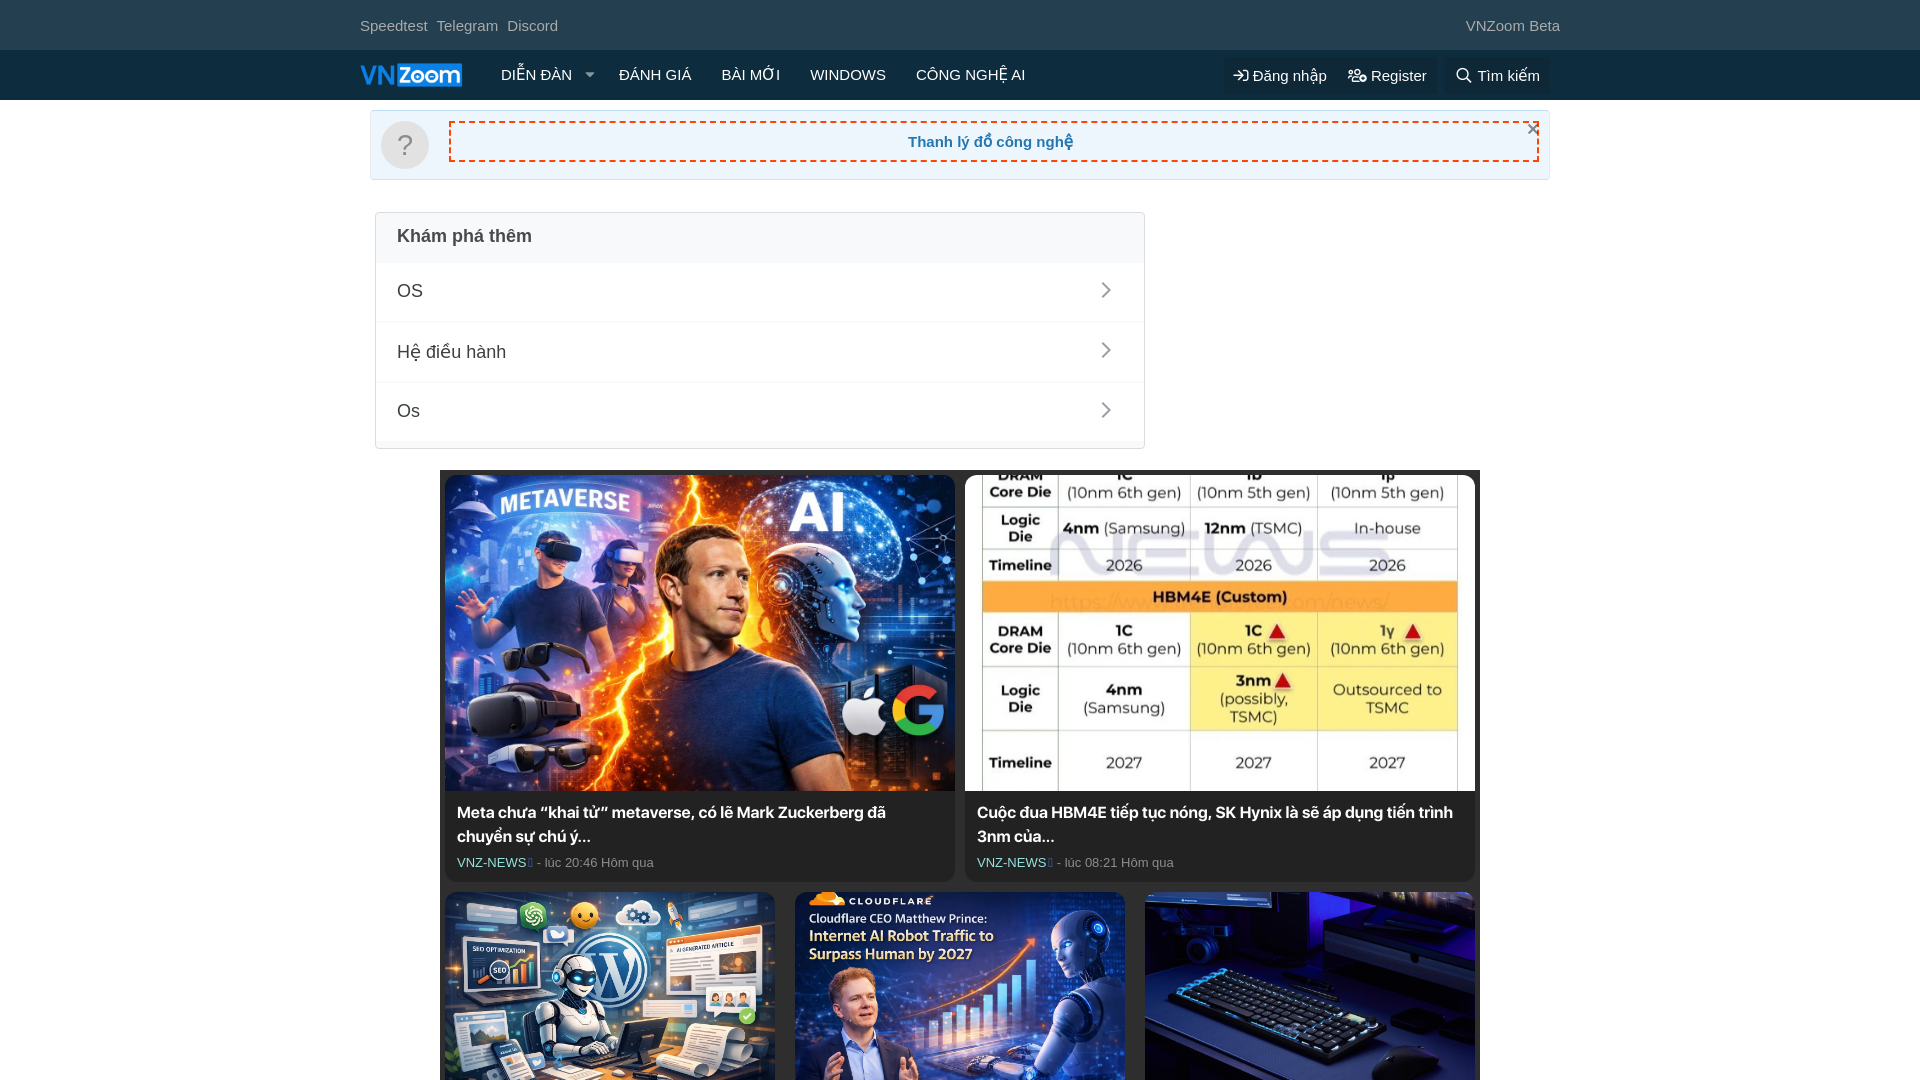Click the lúc 08:21 Hôm qua timestamp

[x=1119, y=863]
